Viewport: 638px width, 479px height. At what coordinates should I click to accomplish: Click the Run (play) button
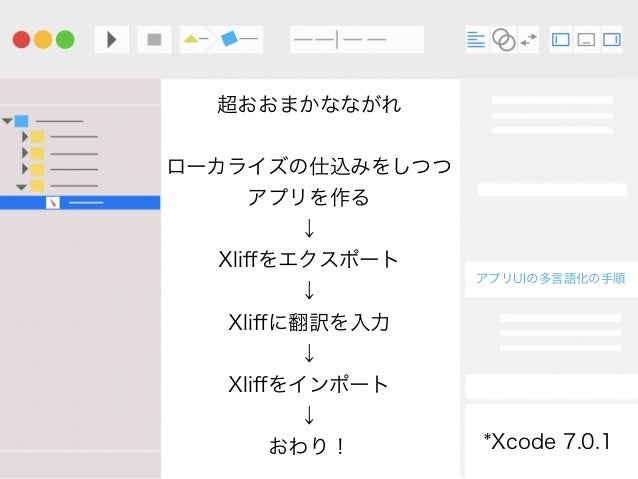pos(112,39)
